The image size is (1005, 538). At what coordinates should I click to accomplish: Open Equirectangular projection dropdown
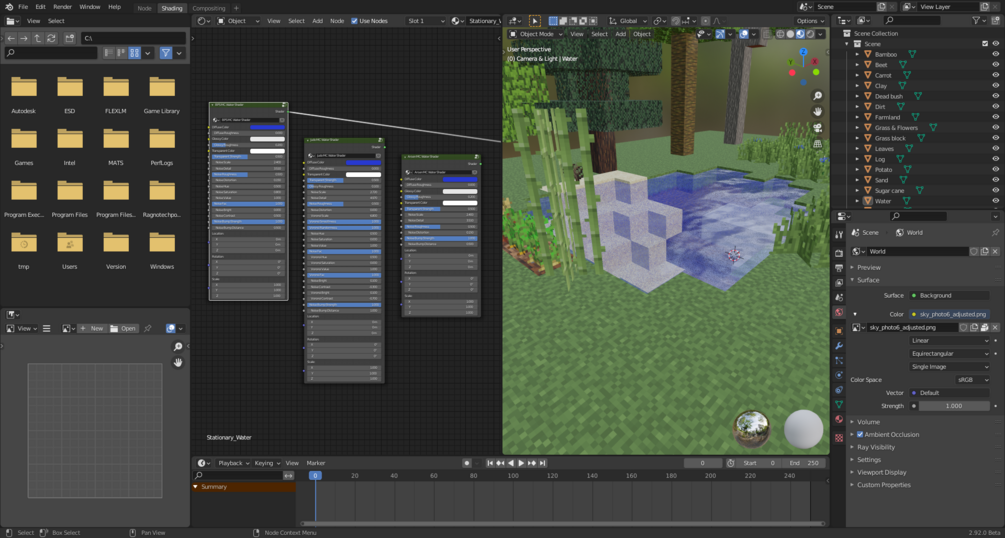click(950, 353)
